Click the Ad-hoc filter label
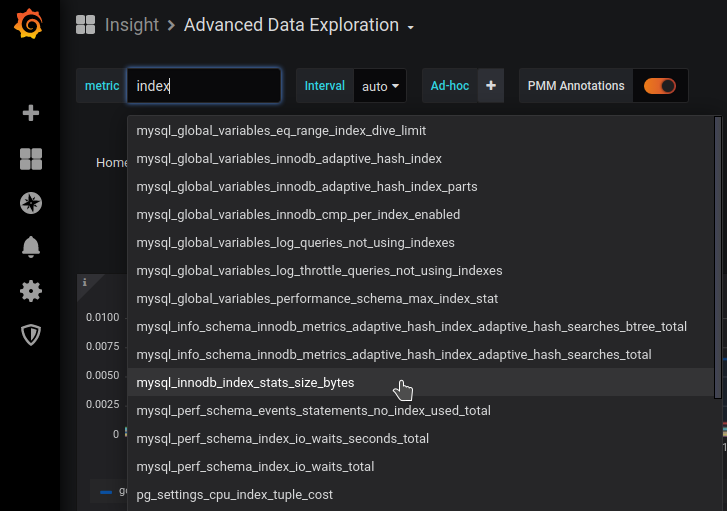 [450, 86]
